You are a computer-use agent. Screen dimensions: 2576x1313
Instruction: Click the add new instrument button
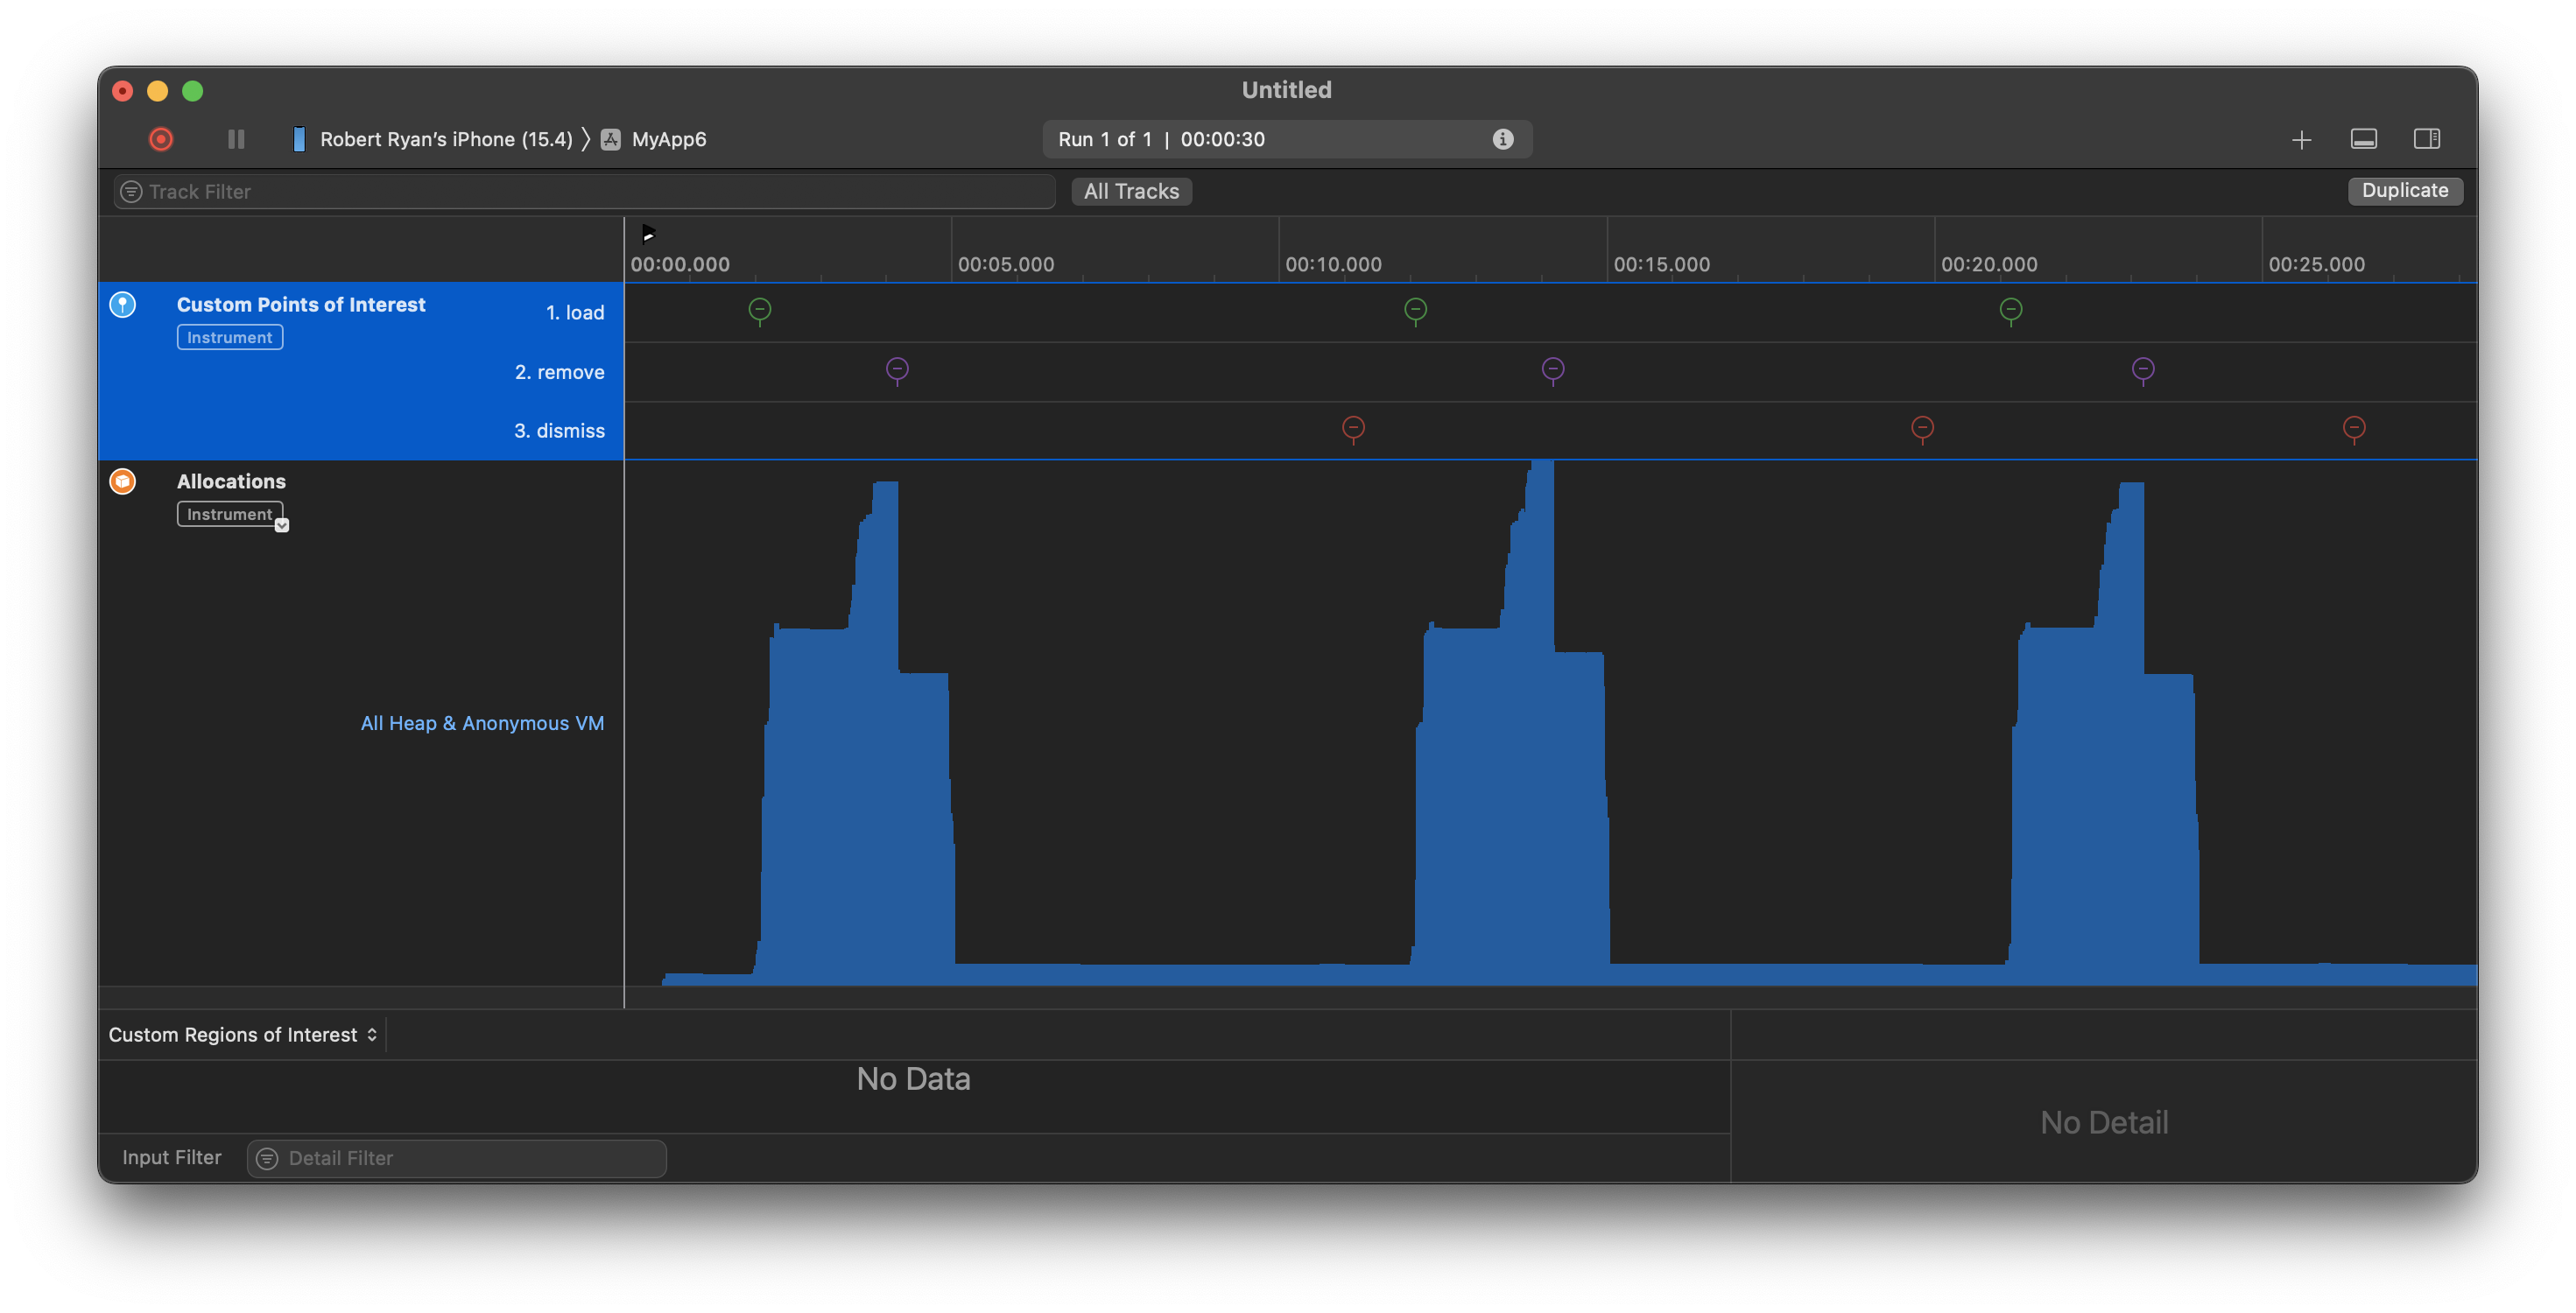(2301, 137)
